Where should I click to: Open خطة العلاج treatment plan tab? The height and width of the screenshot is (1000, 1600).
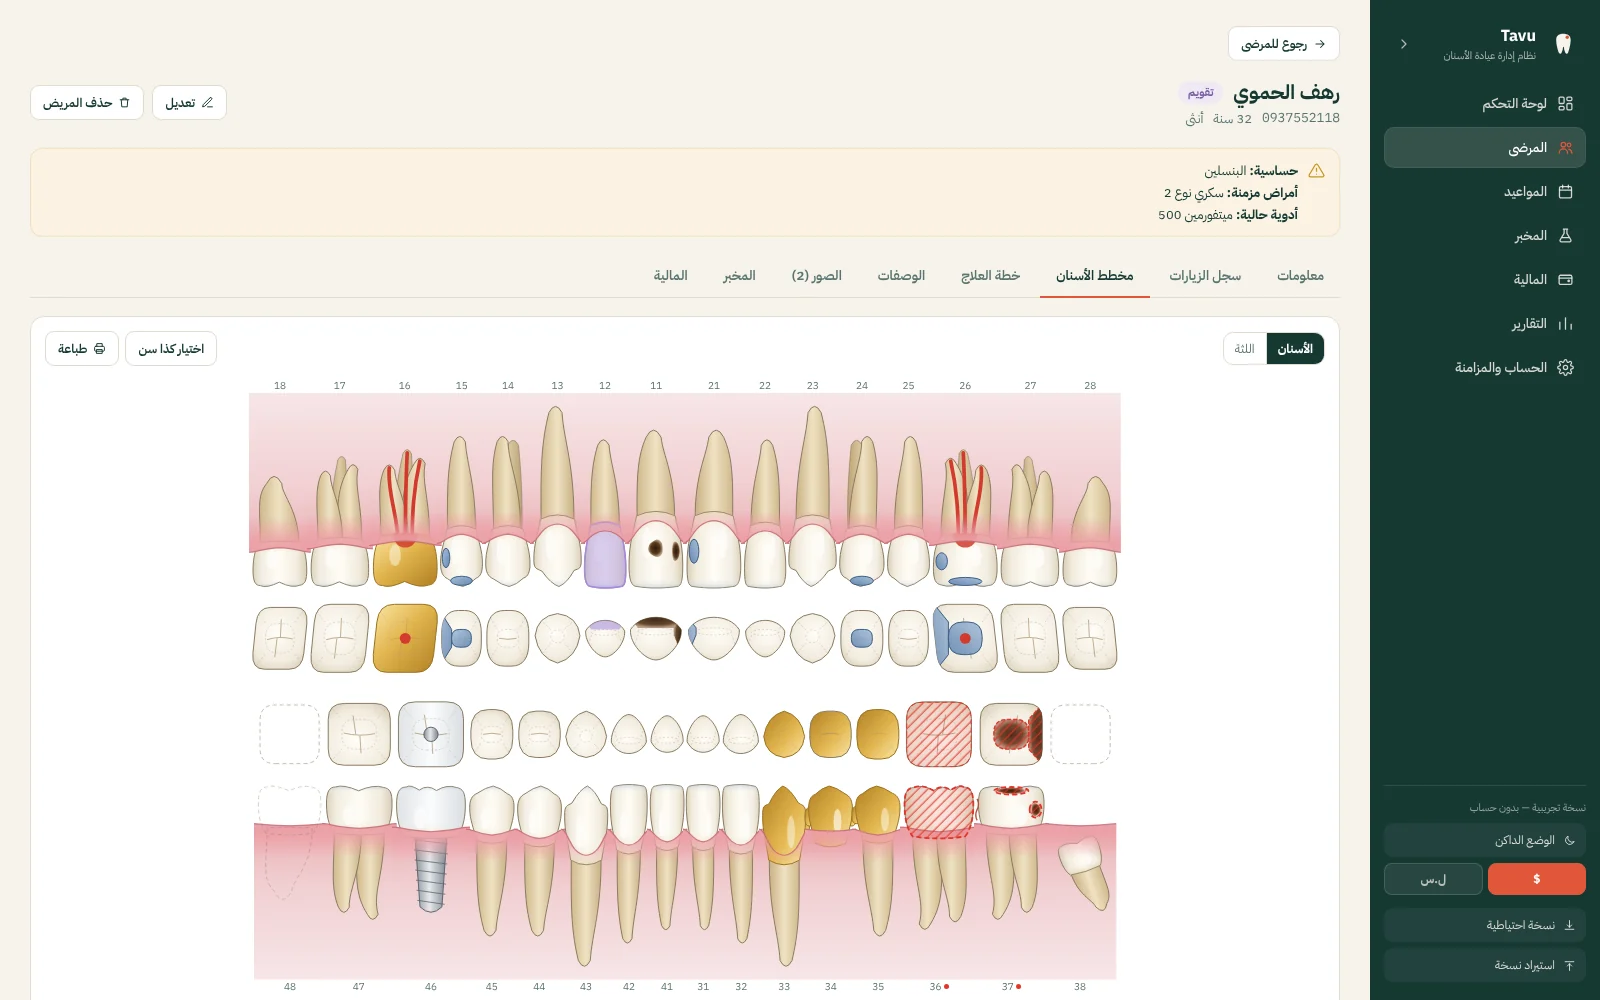(990, 275)
